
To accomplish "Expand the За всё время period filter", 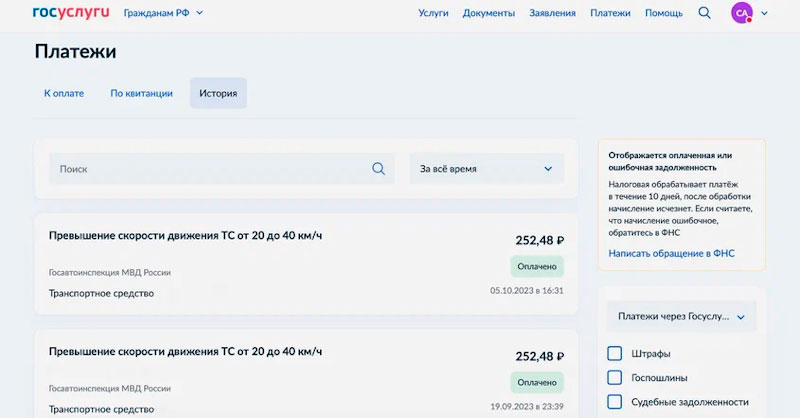I will click(486, 169).
